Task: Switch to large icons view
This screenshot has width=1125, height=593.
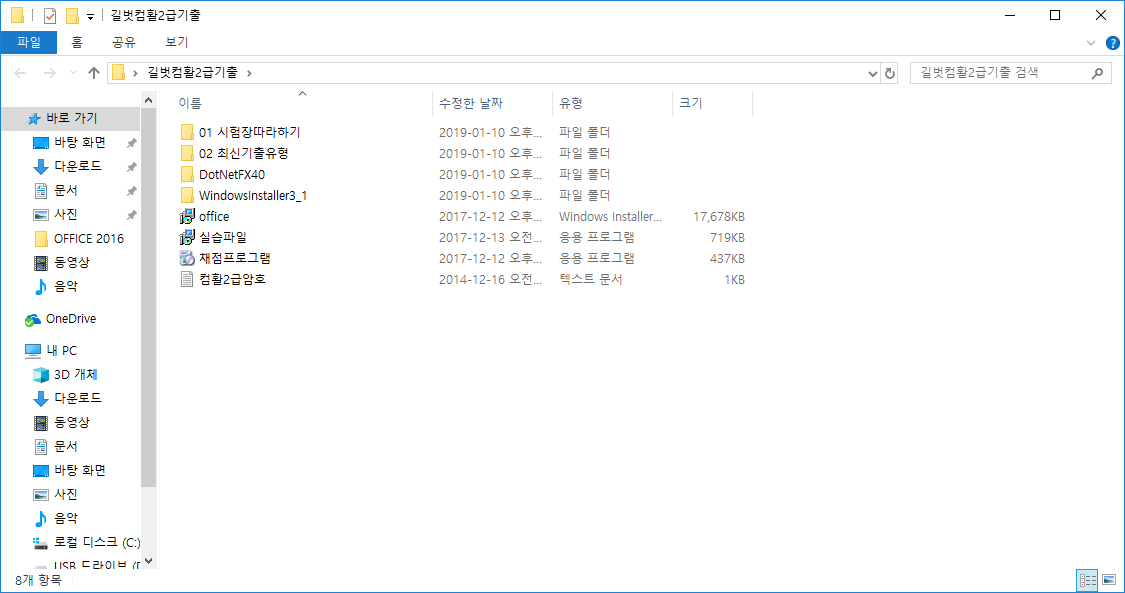Action: (1108, 580)
